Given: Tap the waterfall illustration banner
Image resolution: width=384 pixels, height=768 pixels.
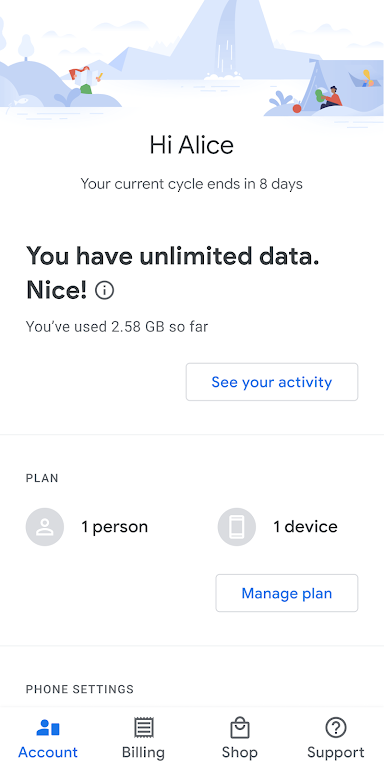Looking at the screenshot, I should 192,61.
